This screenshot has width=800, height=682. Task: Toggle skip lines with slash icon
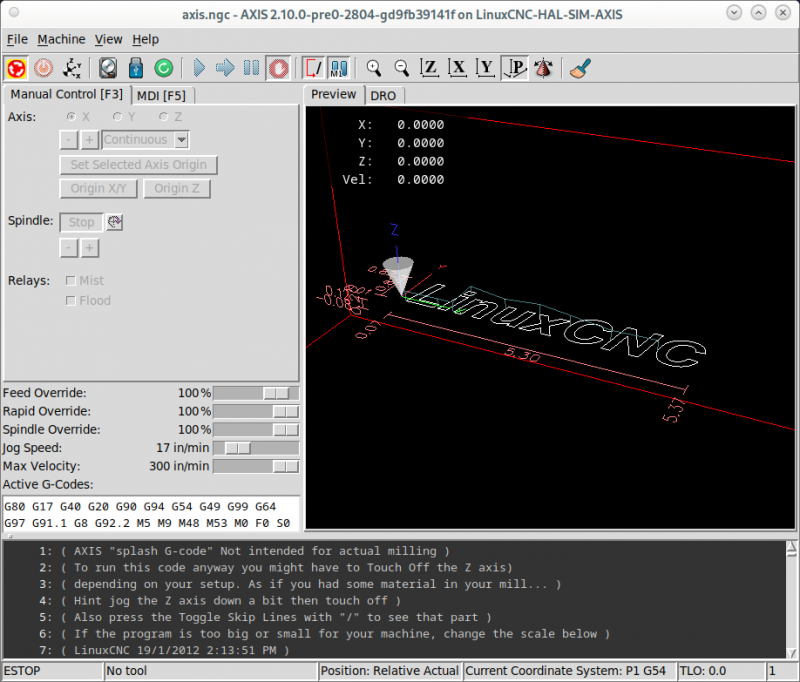click(313, 68)
